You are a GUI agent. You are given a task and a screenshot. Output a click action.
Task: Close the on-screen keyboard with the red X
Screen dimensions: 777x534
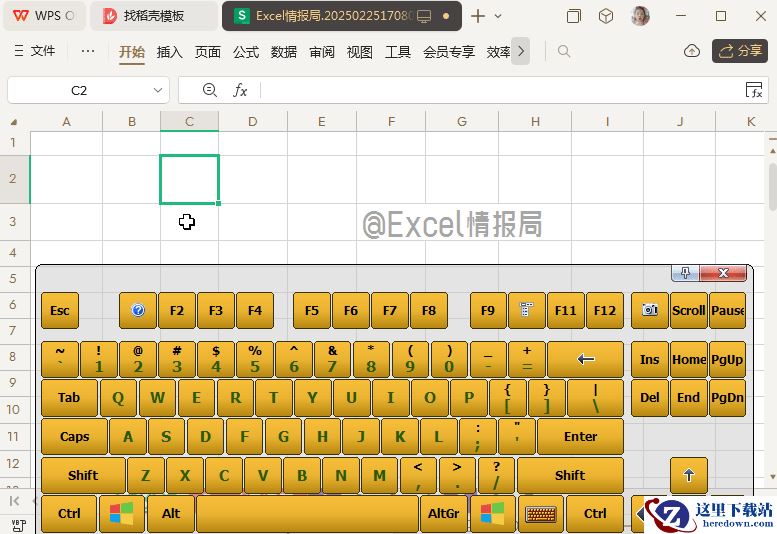pos(723,272)
